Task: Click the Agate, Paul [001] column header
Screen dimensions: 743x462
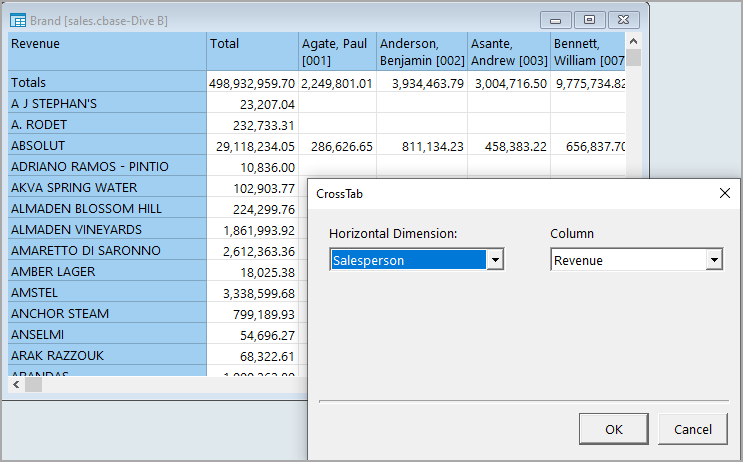Action: (x=338, y=51)
